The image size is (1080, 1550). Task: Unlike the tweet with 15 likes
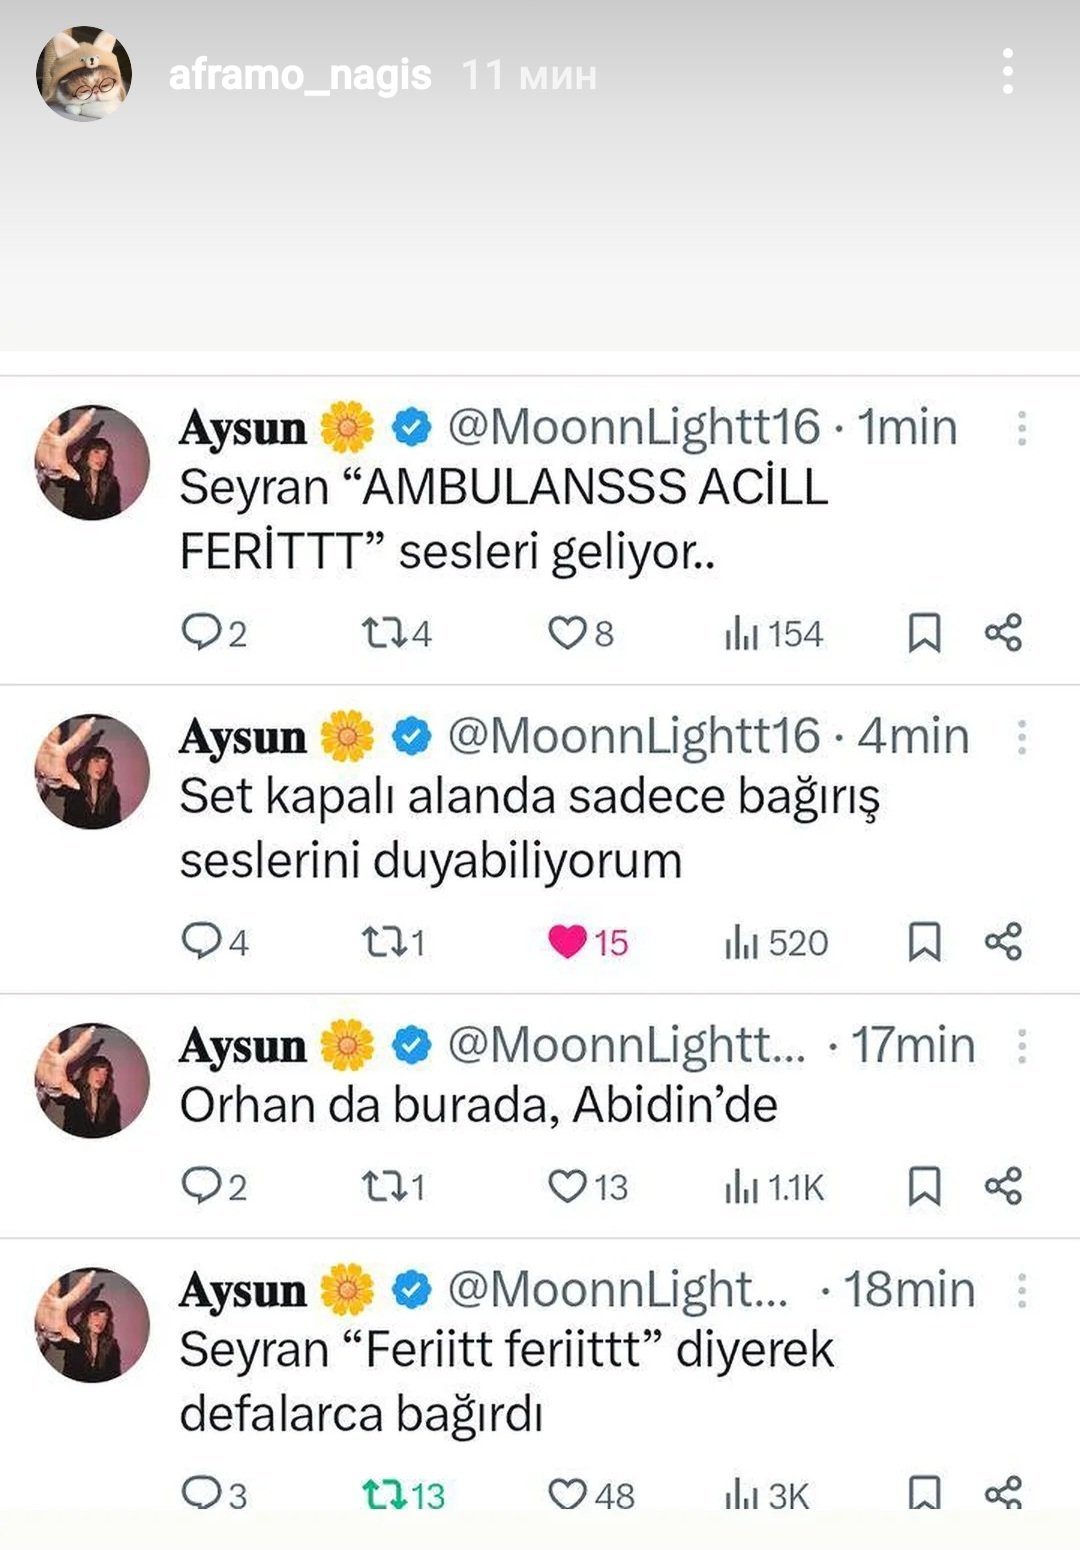click(567, 941)
